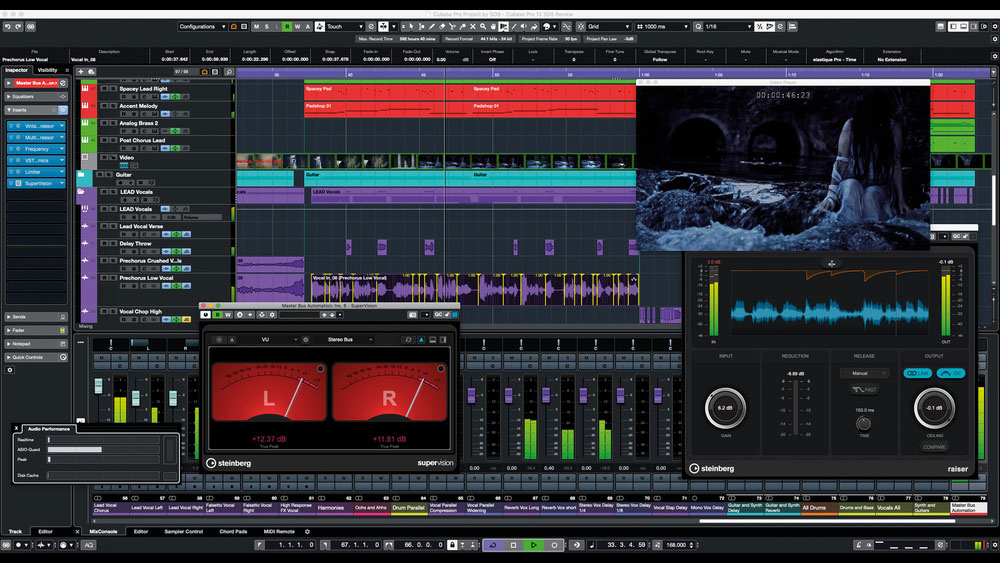
Task: Open Stereo Bus channel dropdown in SuperVision
Action: coord(342,339)
